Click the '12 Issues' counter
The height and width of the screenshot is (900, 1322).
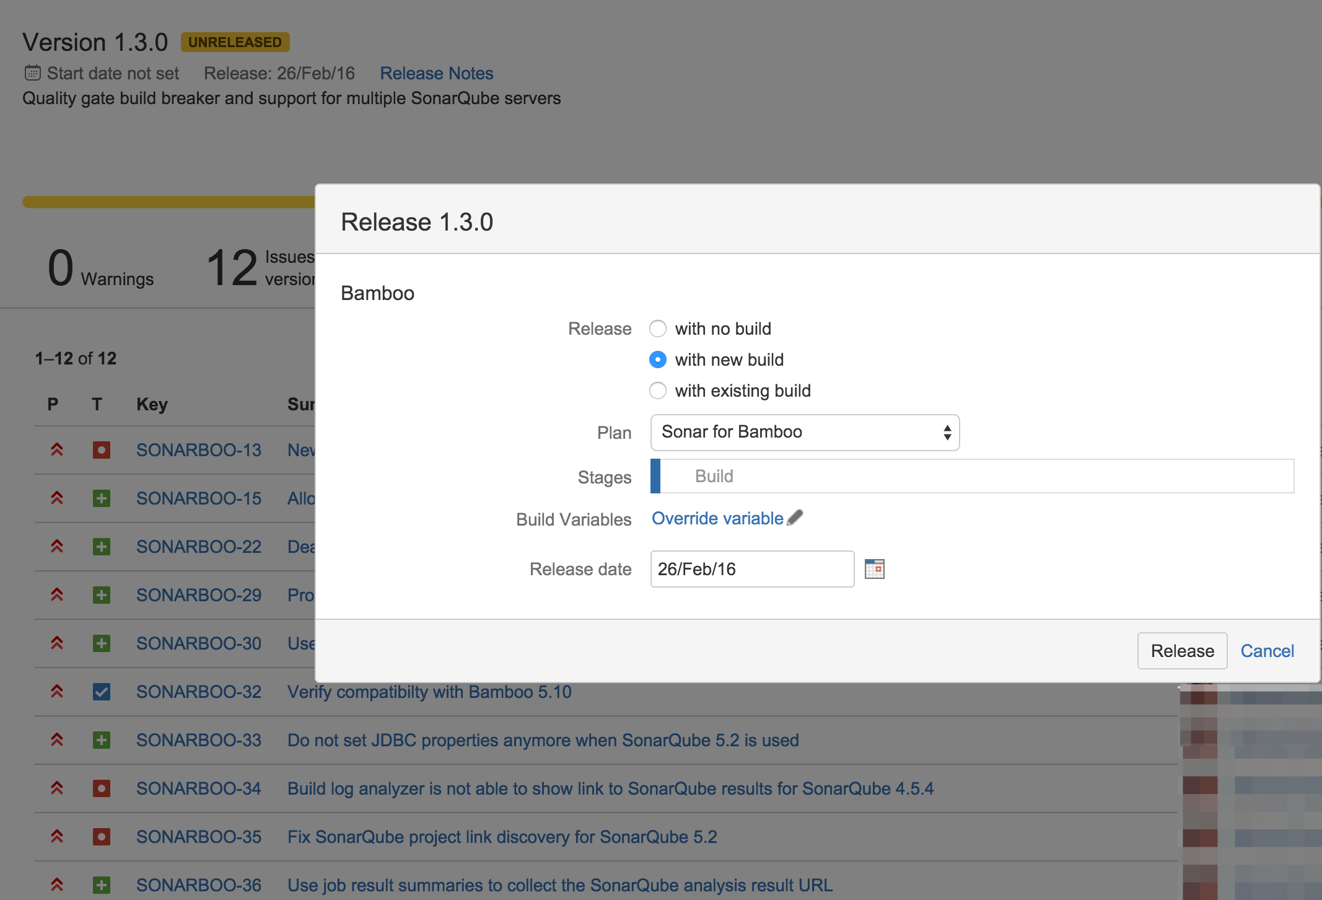pos(261,268)
